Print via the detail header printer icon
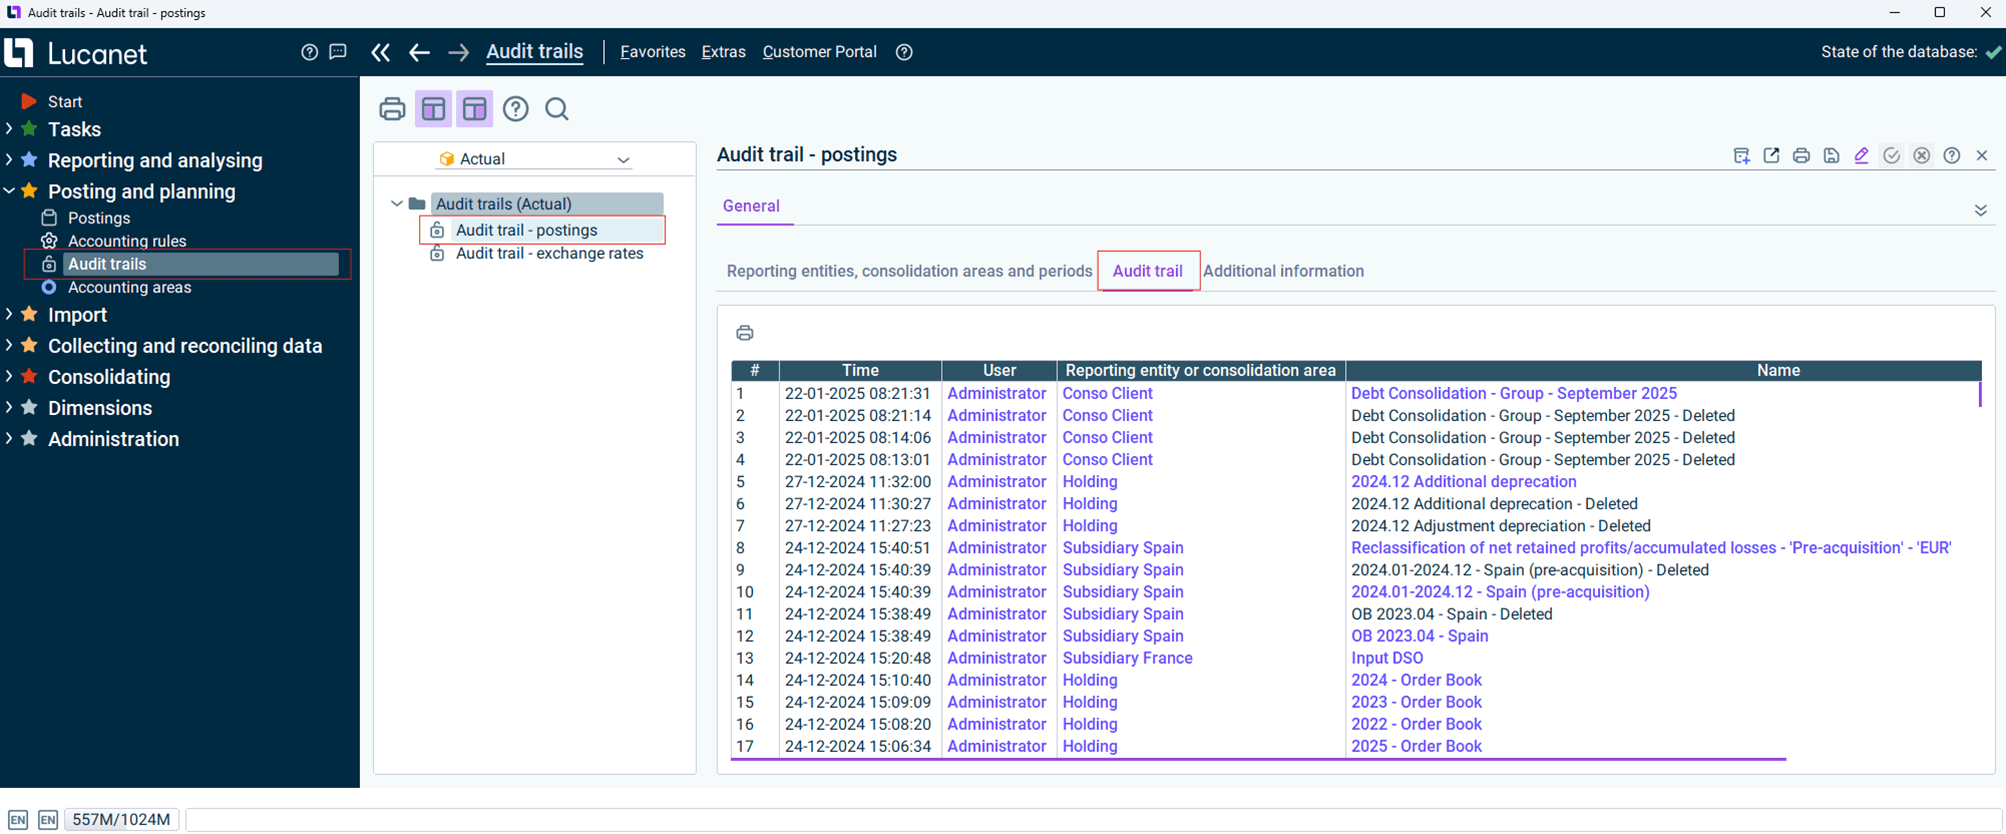 click(x=1801, y=156)
